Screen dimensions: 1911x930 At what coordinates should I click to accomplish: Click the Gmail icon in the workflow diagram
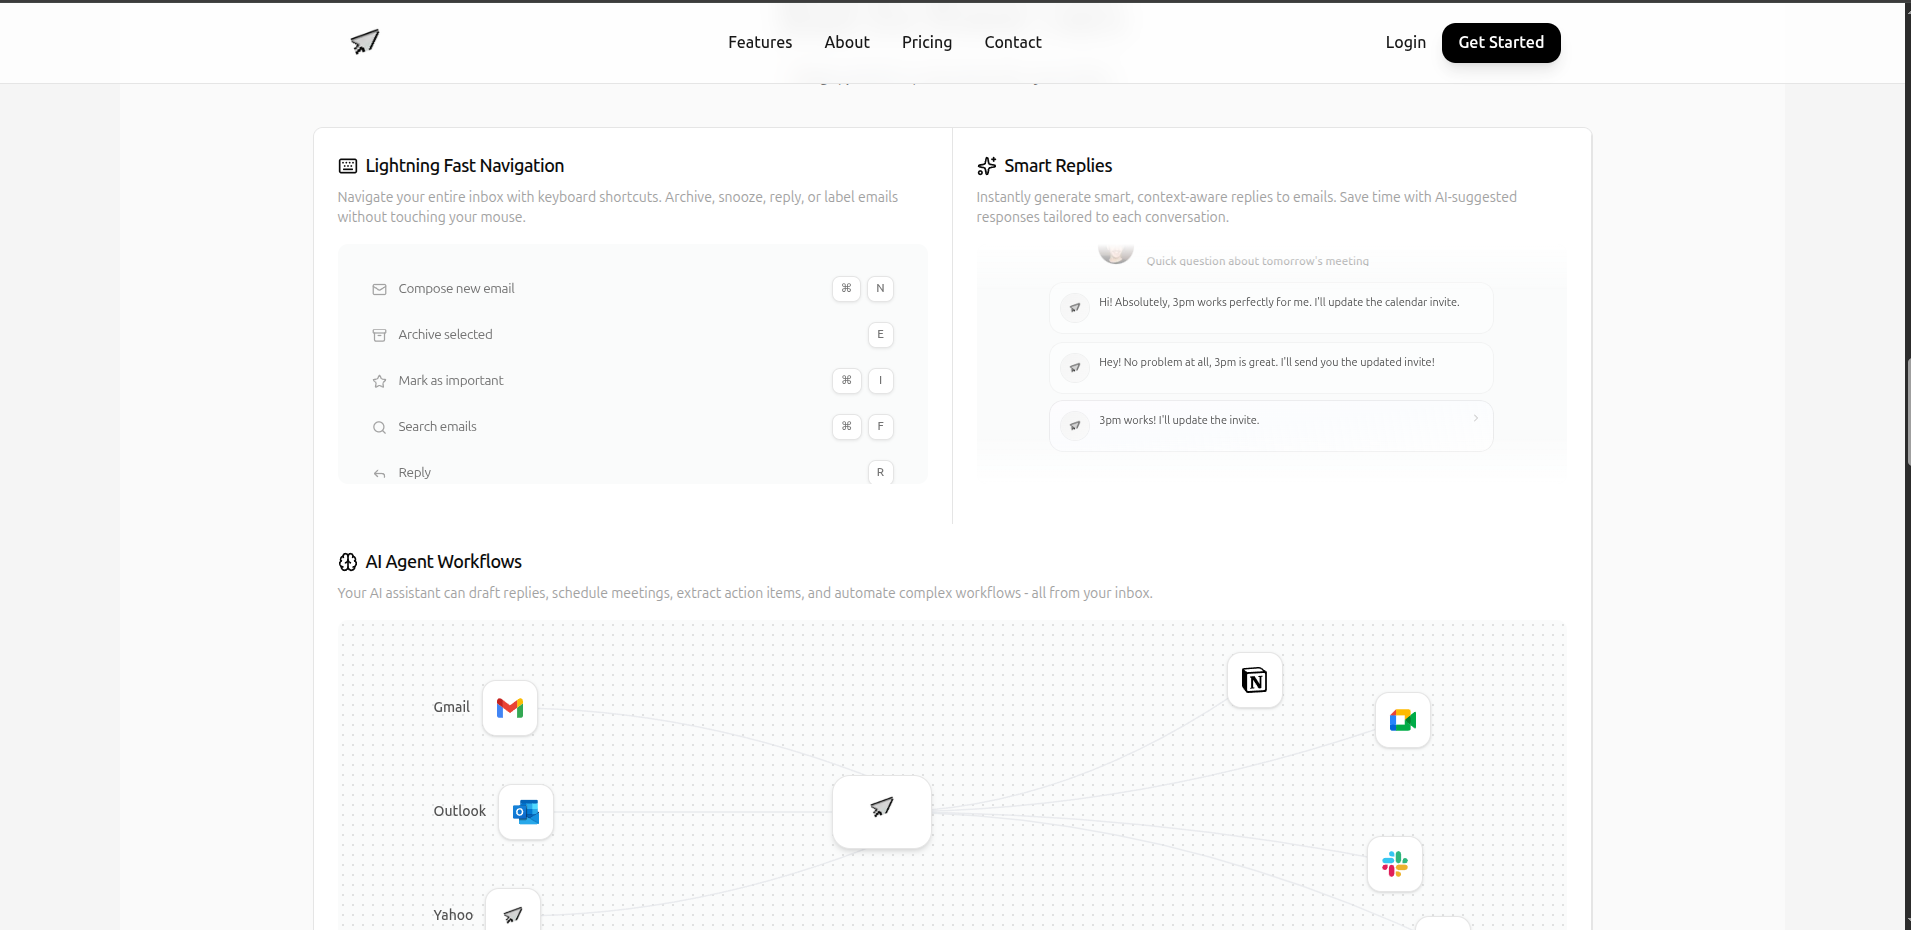click(509, 708)
